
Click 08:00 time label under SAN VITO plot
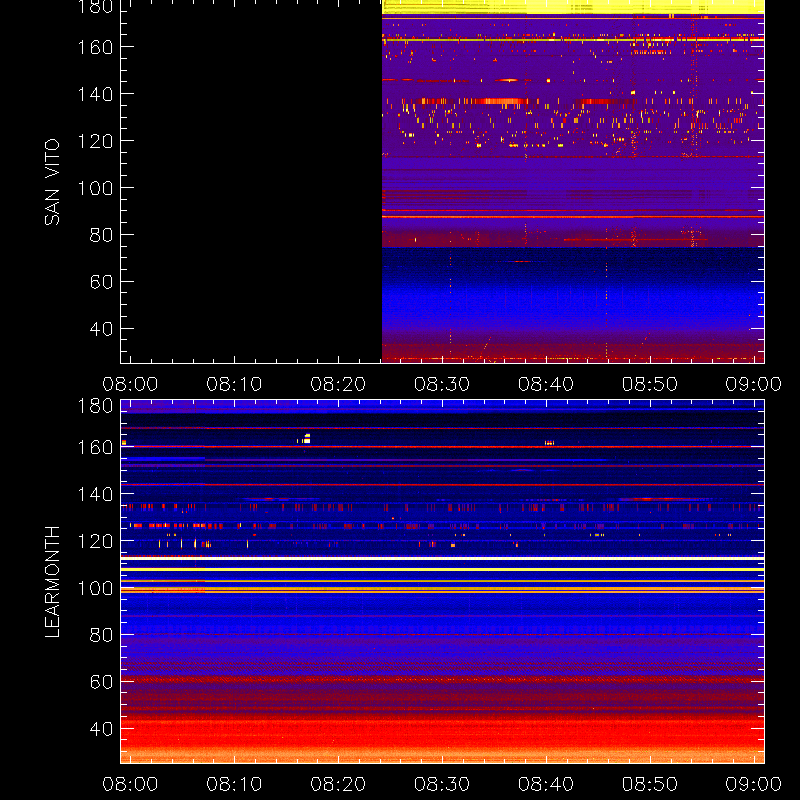pyautogui.click(x=130, y=384)
